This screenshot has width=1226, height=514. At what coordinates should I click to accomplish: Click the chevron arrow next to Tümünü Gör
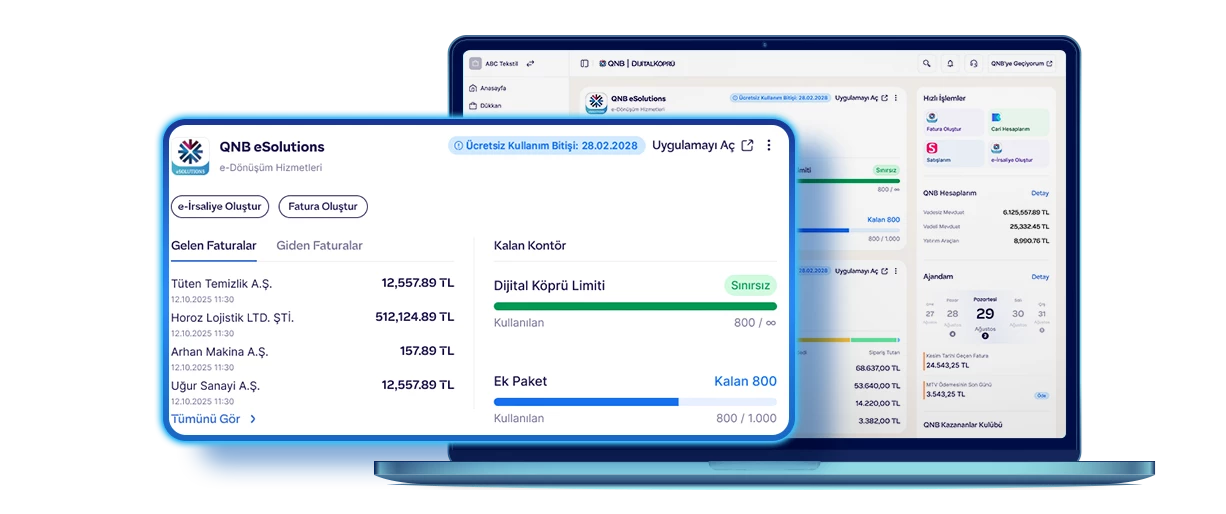[x=253, y=419]
